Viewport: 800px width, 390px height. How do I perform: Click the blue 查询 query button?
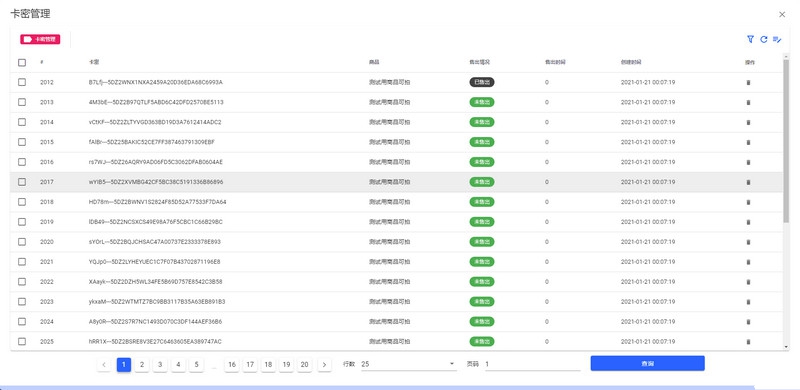(647, 363)
